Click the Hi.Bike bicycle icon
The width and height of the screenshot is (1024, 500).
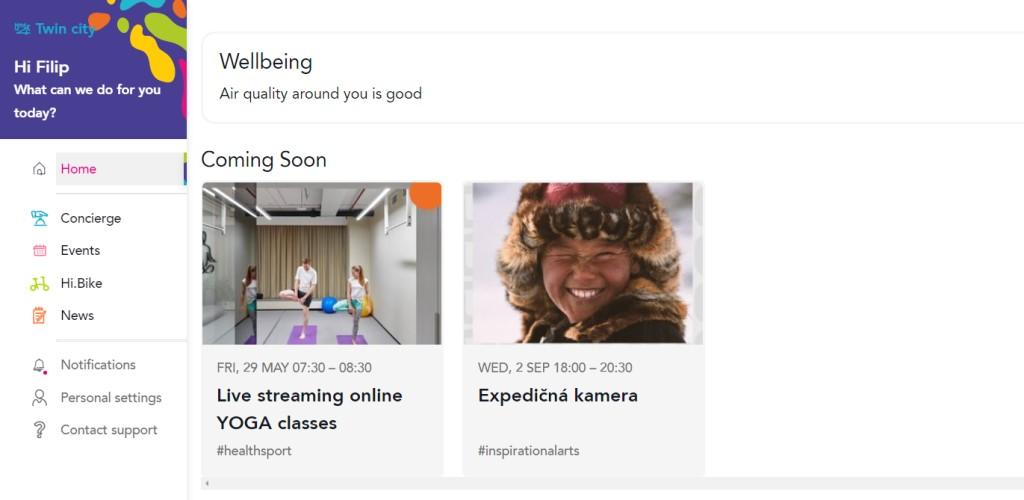pyautogui.click(x=39, y=283)
